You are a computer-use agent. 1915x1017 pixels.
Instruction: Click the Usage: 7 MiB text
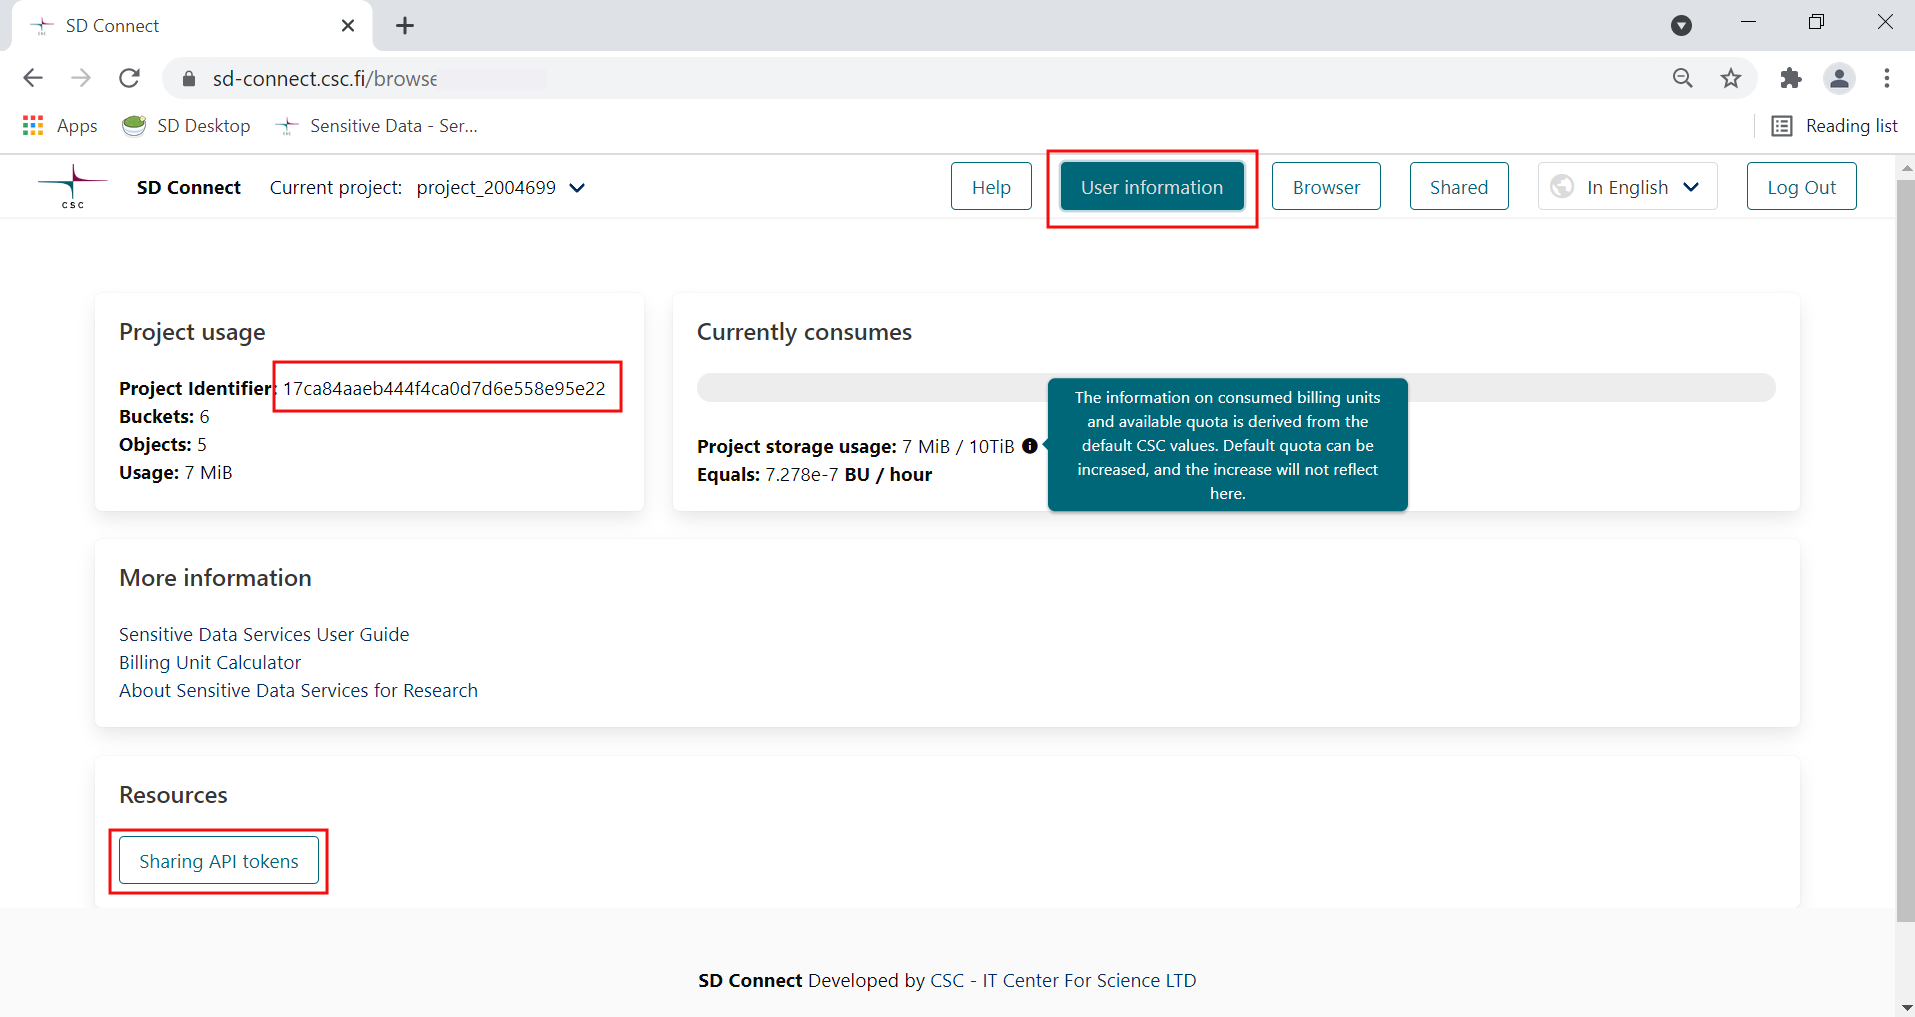(x=176, y=472)
